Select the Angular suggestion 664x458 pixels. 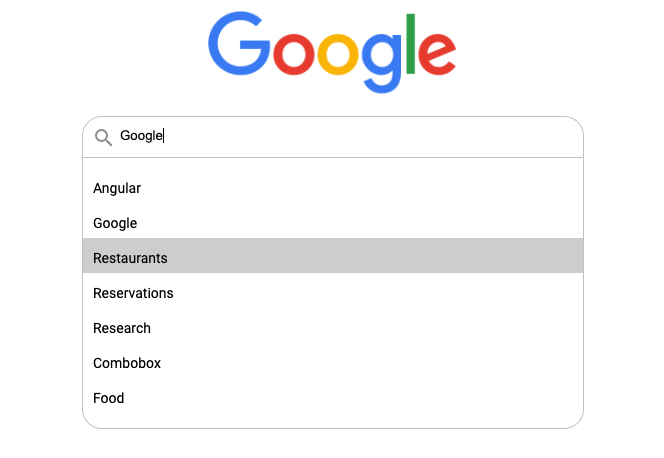tap(333, 188)
